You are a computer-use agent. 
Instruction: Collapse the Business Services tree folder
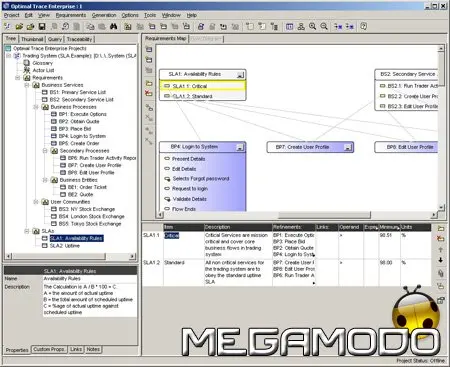(x=27, y=85)
